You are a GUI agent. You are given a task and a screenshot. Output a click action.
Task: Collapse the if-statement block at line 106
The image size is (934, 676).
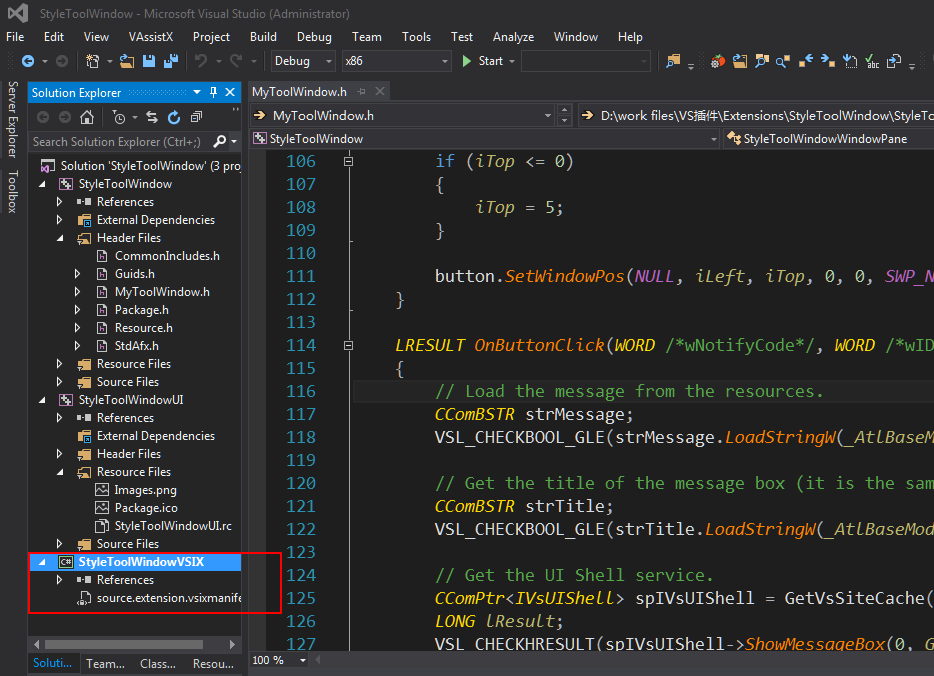(348, 161)
